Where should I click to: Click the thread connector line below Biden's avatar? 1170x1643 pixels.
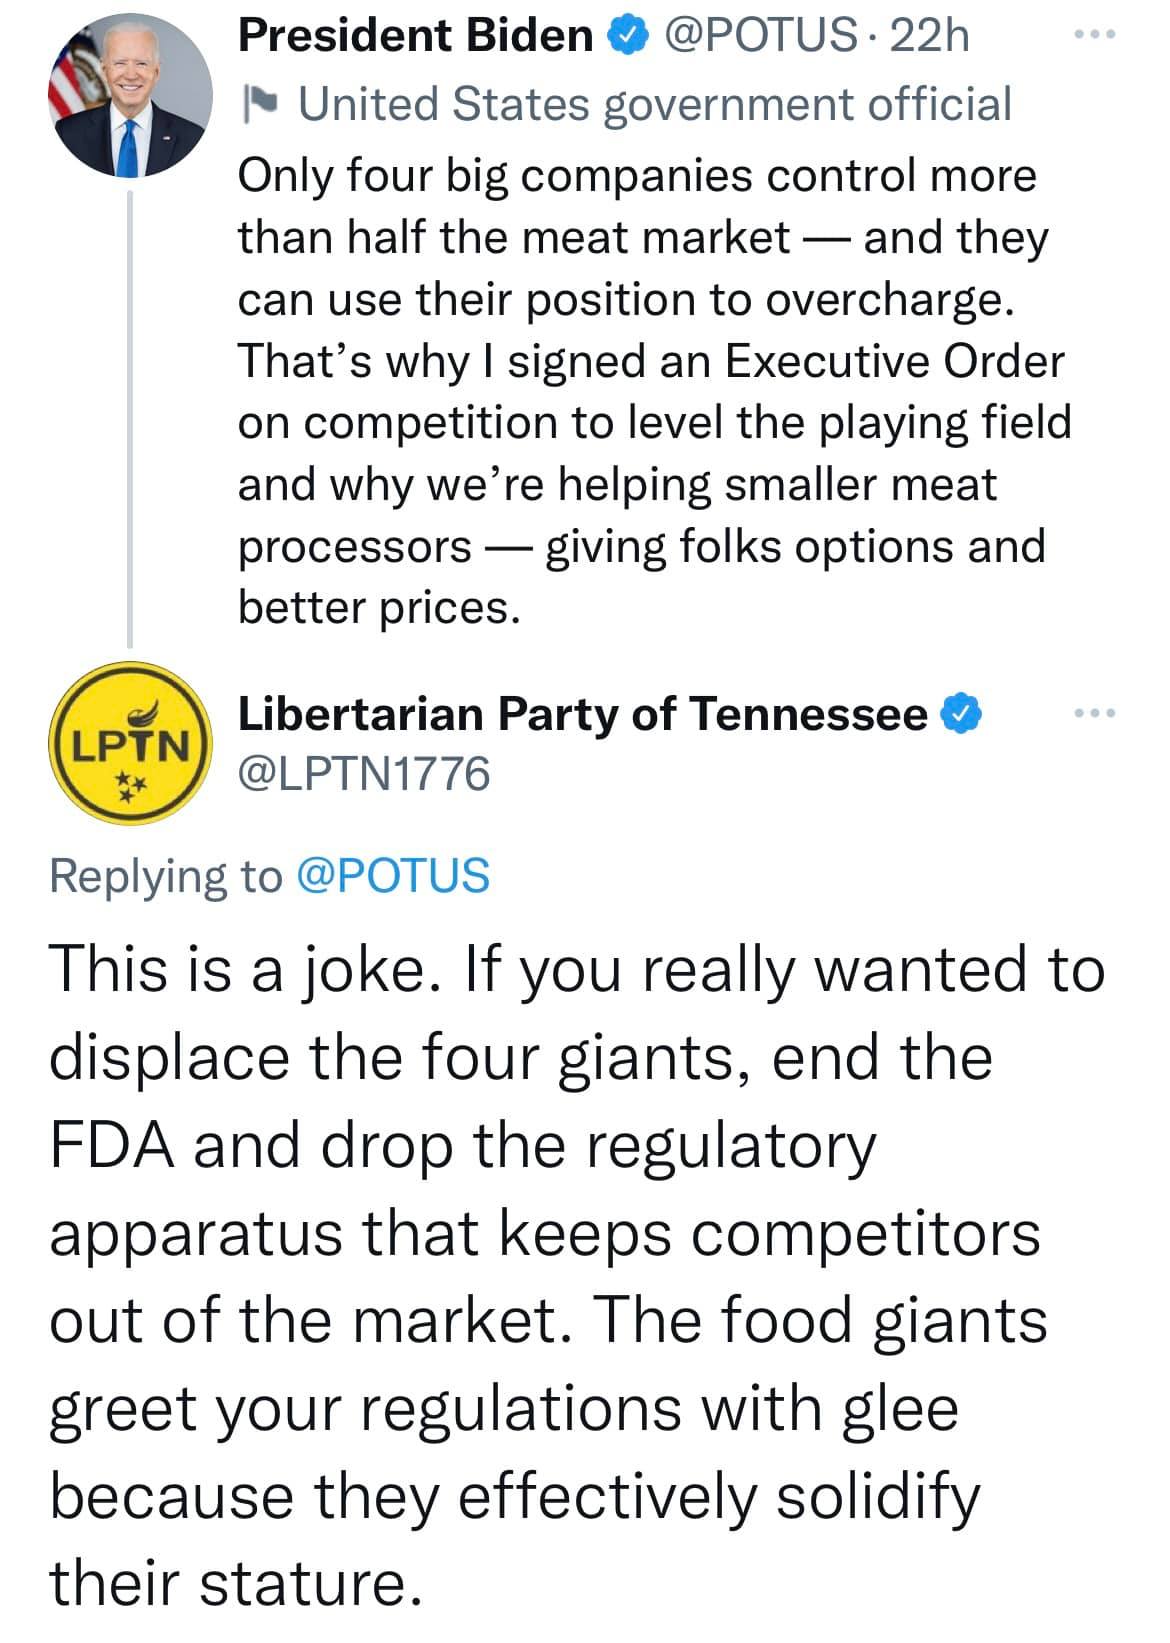click(130, 417)
